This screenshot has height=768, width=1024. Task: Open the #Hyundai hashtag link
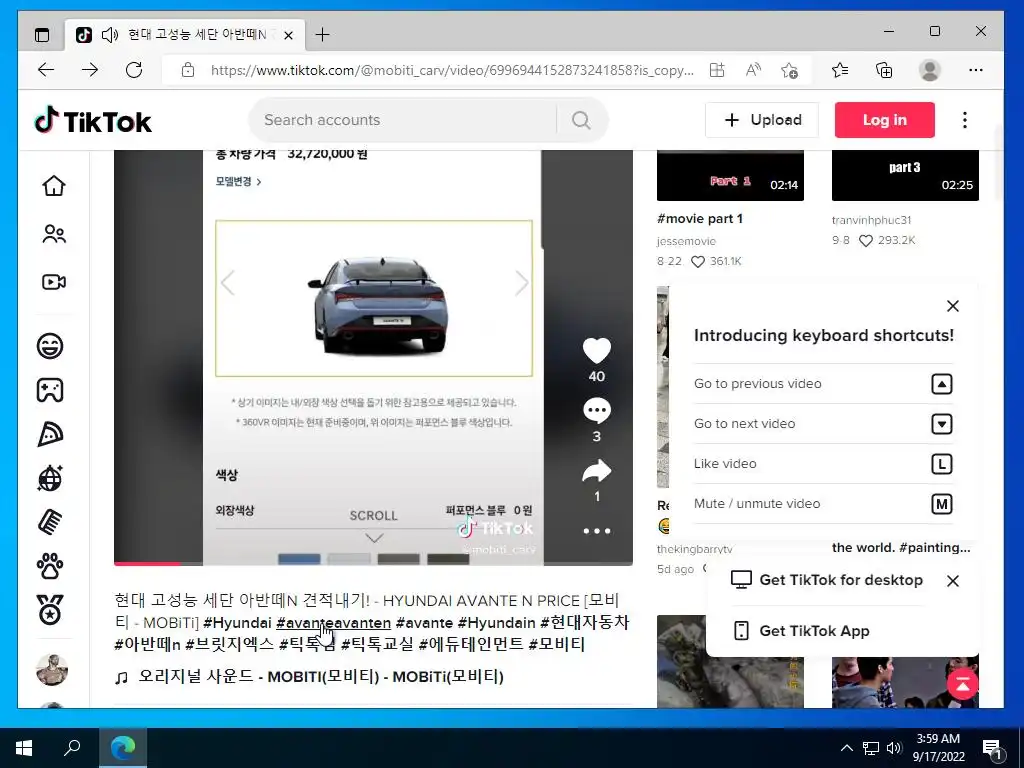(237, 622)
